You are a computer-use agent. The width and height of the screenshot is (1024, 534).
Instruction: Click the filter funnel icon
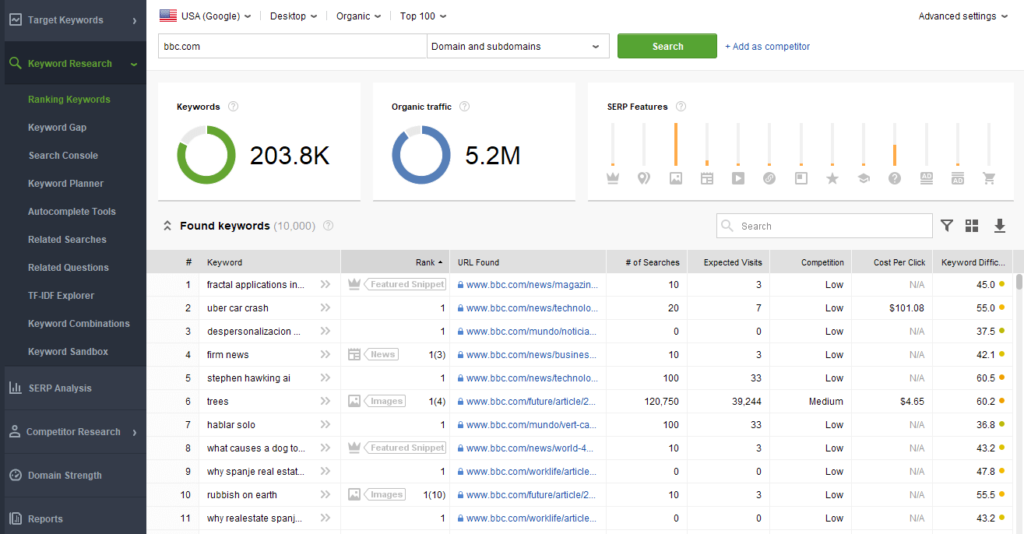pyautogui.click(x=947, y=226)
